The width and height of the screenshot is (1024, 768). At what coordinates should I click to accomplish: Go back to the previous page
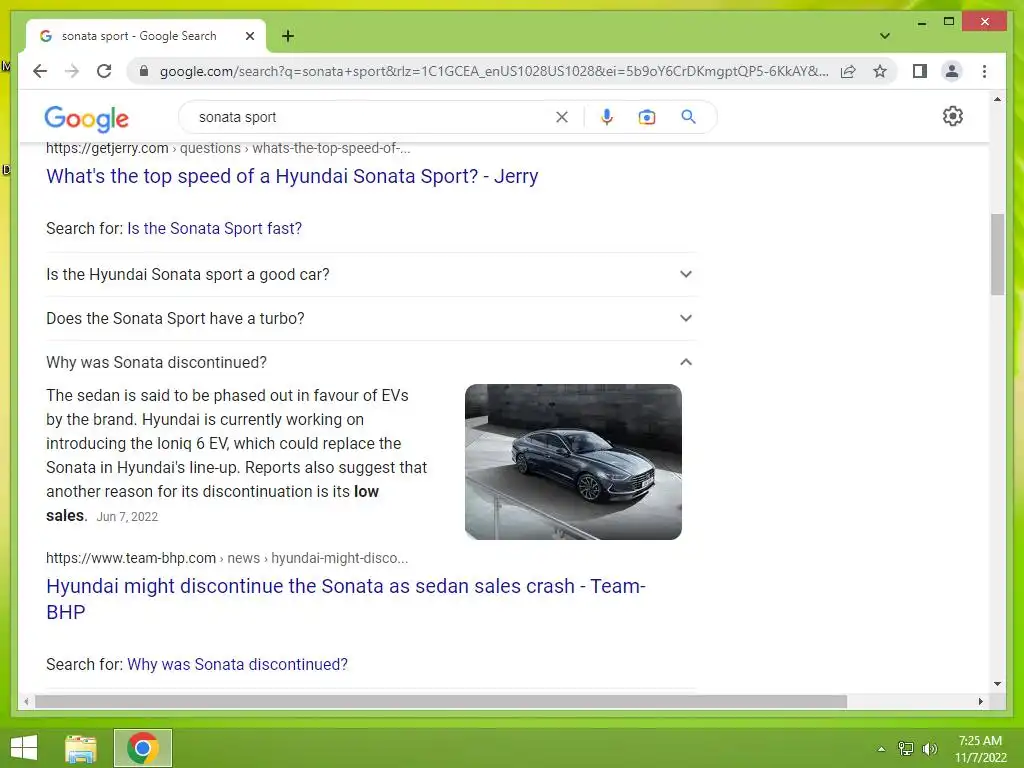pos(40,71)
